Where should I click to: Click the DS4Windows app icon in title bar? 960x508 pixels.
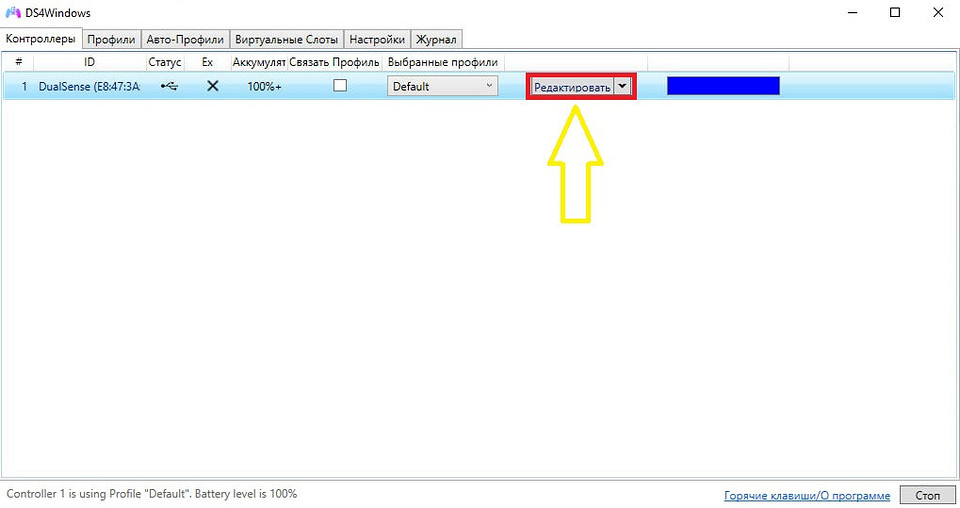pos(13,13)
